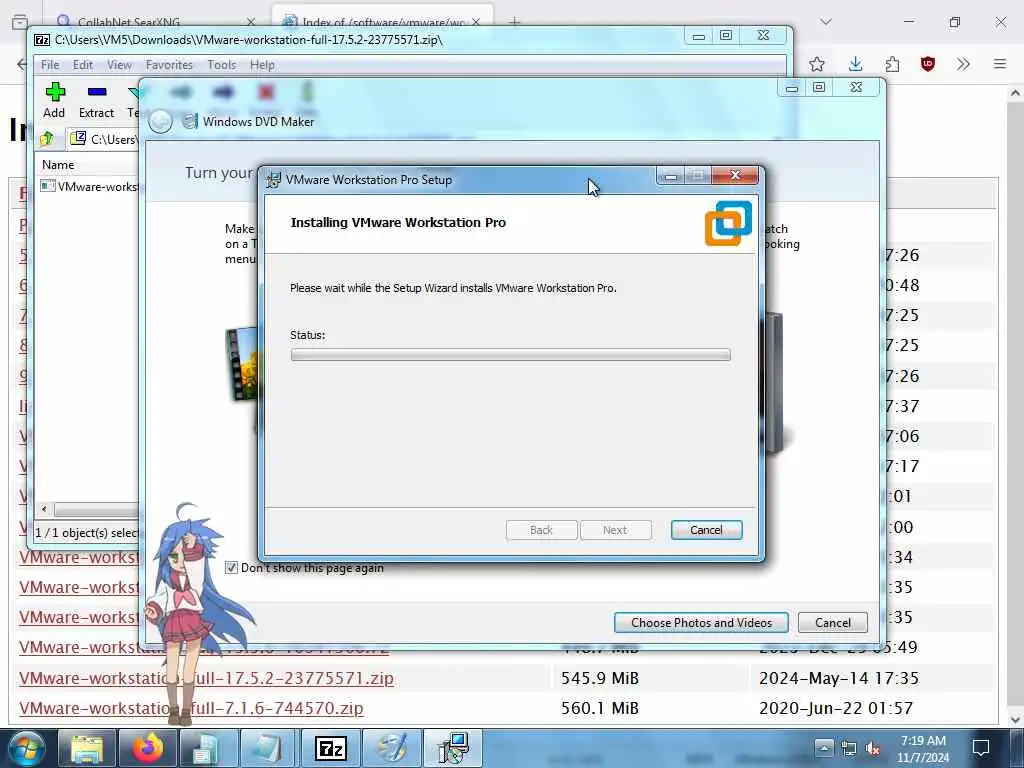Screen dimensions: 1024x768
Task: Open the Firefox downloads arrow
Action: (x=856, y=64)
